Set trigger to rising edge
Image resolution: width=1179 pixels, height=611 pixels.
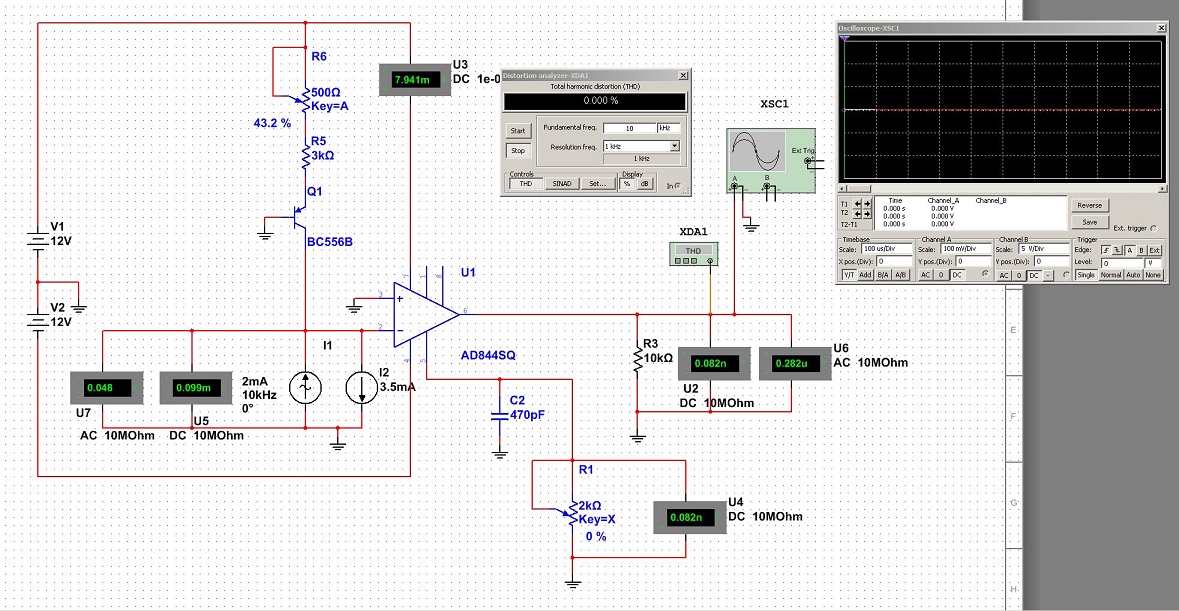(x=1106, y=250)
